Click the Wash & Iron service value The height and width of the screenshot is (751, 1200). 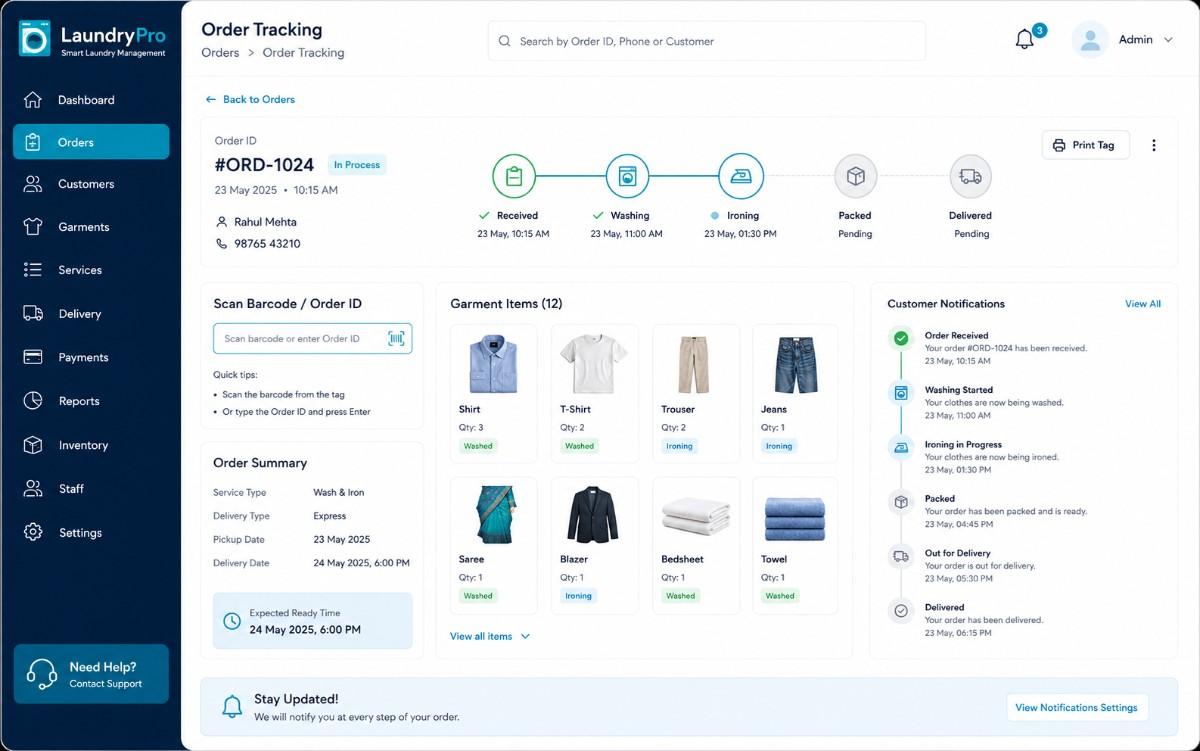[x=338, y=493]
